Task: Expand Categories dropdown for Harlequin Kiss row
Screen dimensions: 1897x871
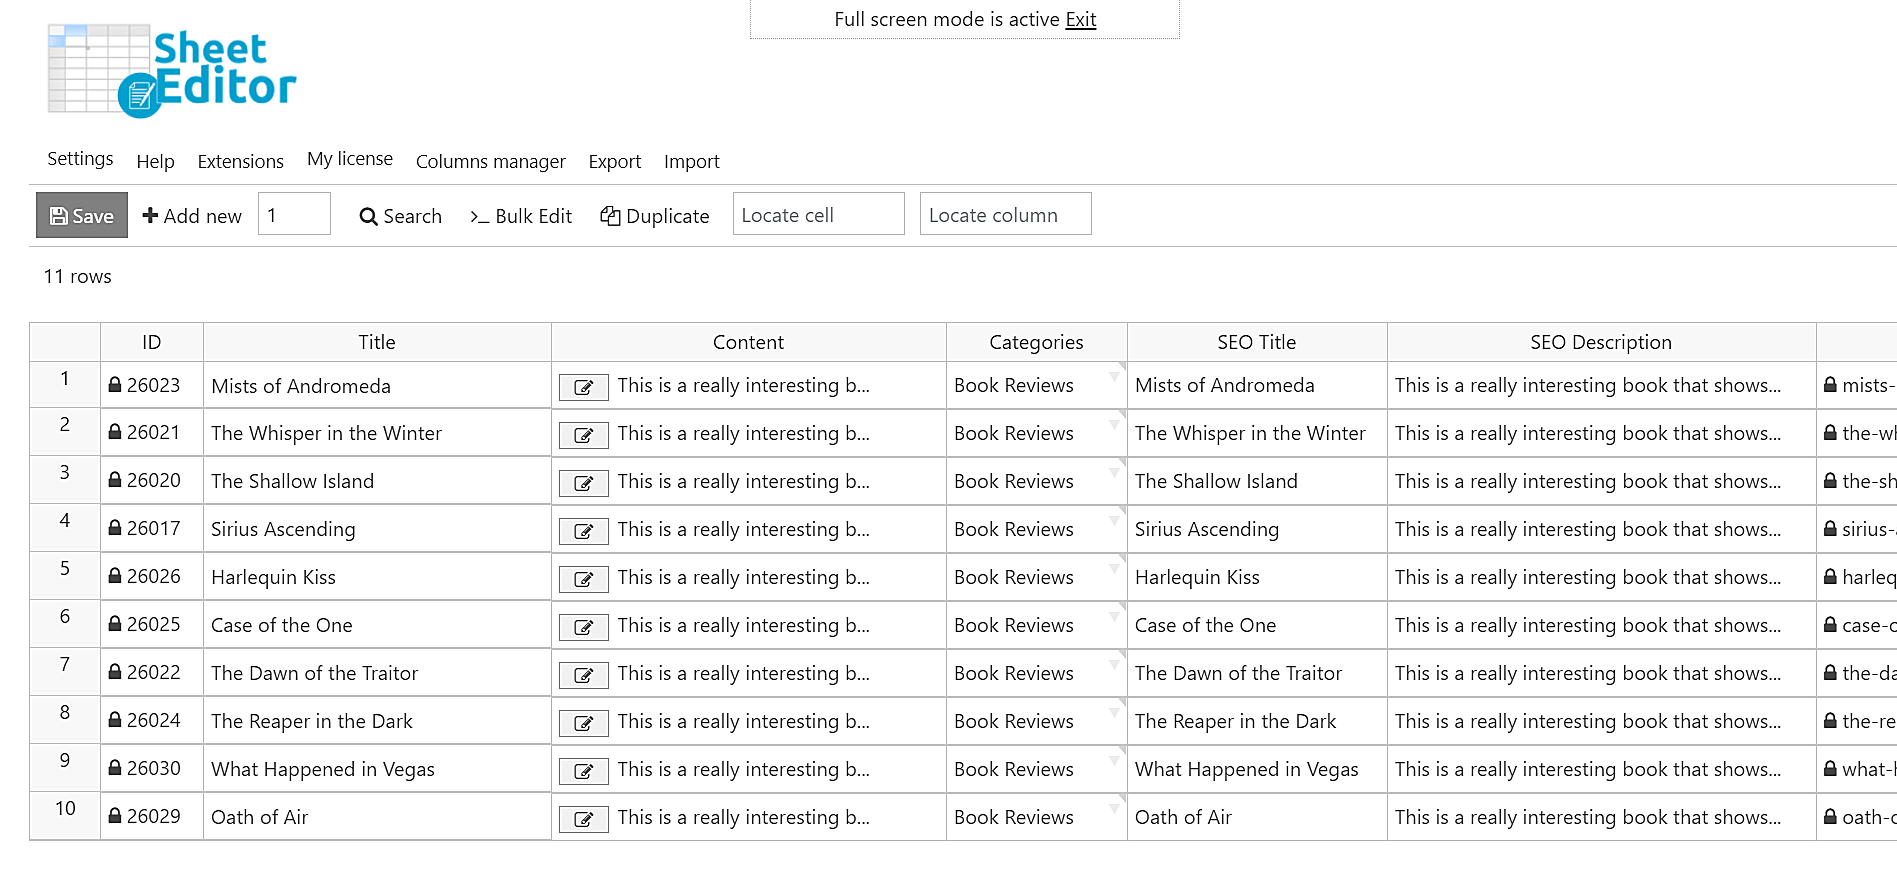Action: click(1114, 568)
